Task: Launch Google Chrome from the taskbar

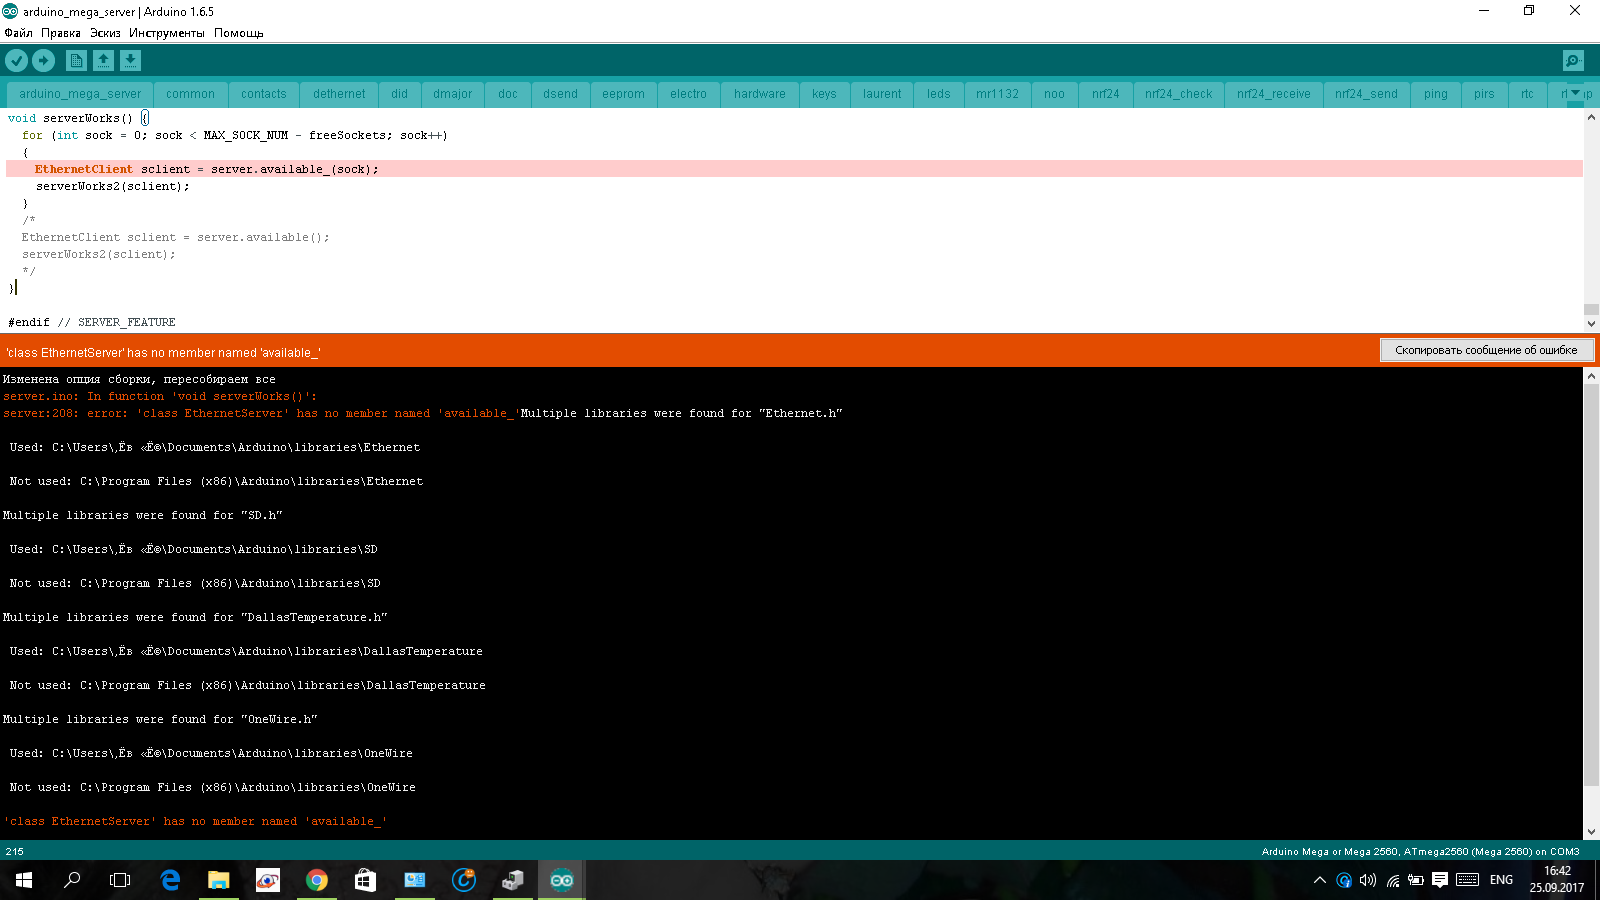Action: click(x=316, y=880)
